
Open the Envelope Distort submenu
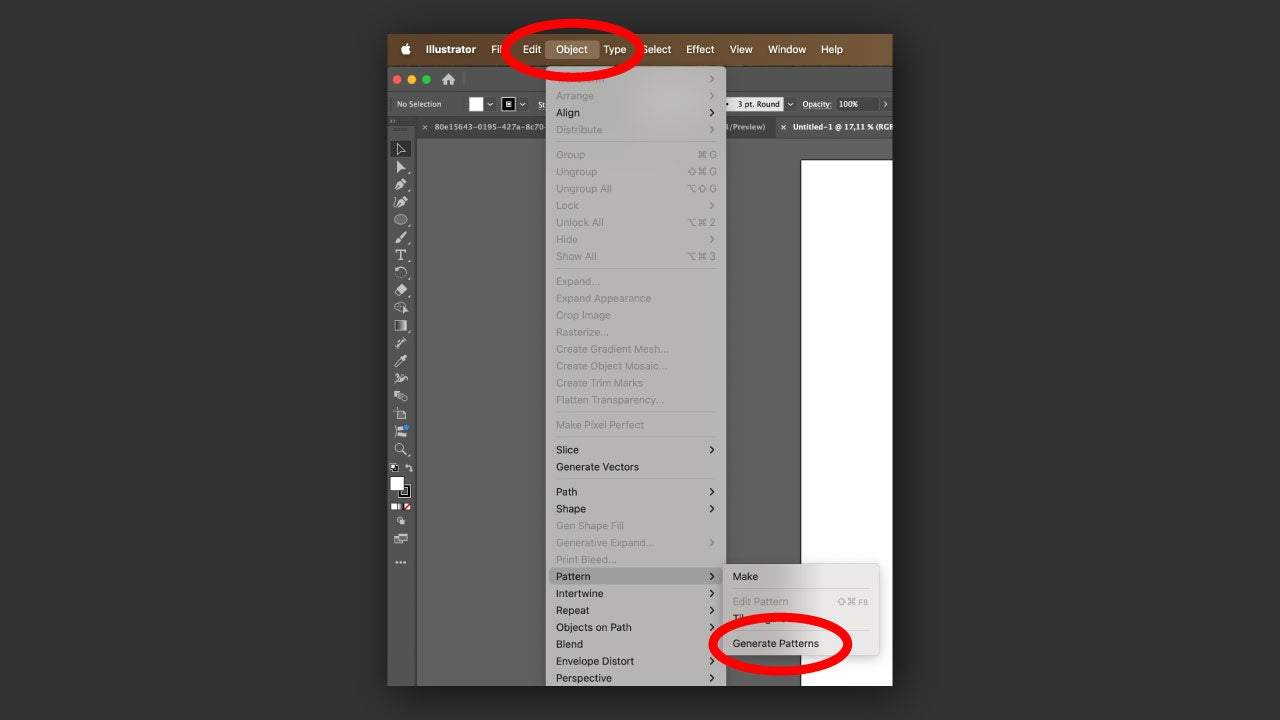(636, 662)
